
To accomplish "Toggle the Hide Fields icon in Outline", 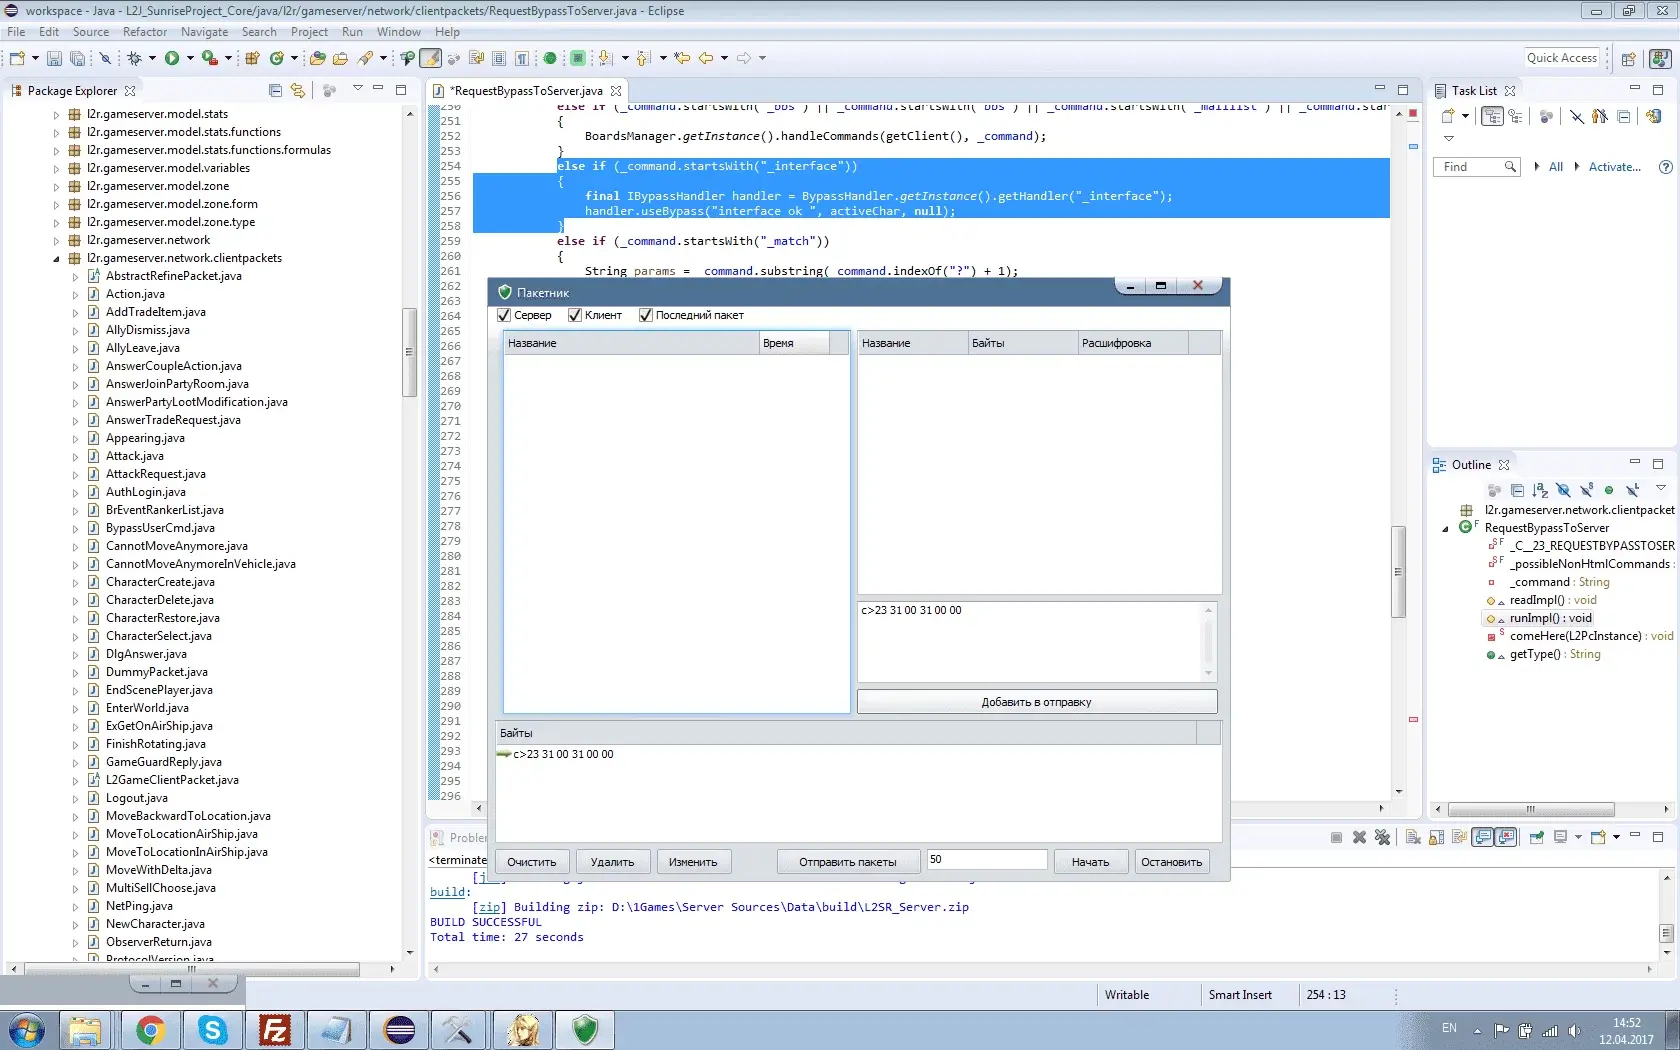I will point(1563,490).
